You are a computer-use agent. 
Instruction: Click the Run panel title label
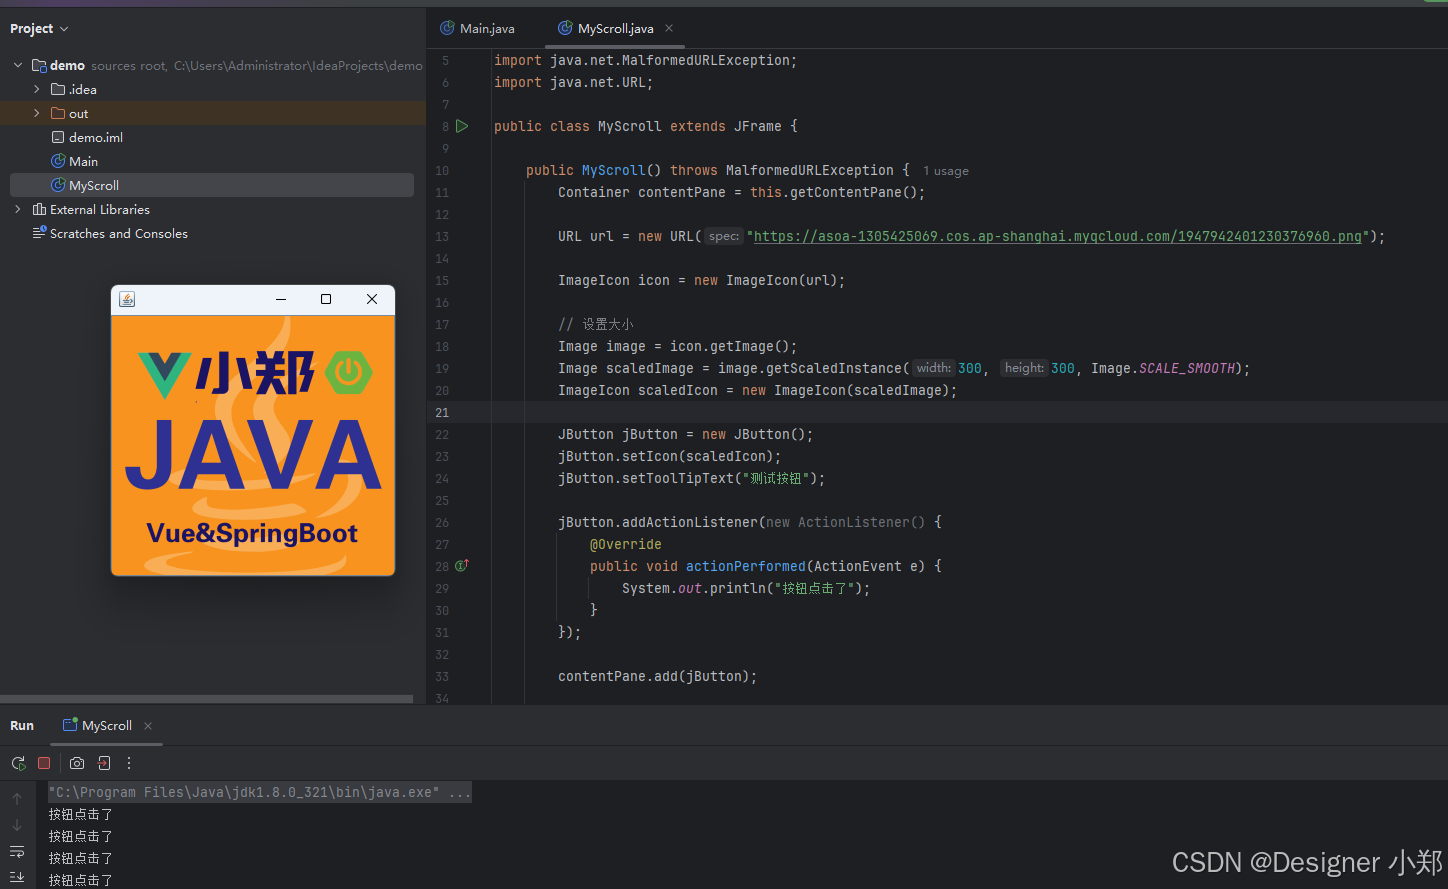pyautogui.click(x=22, y=726)
